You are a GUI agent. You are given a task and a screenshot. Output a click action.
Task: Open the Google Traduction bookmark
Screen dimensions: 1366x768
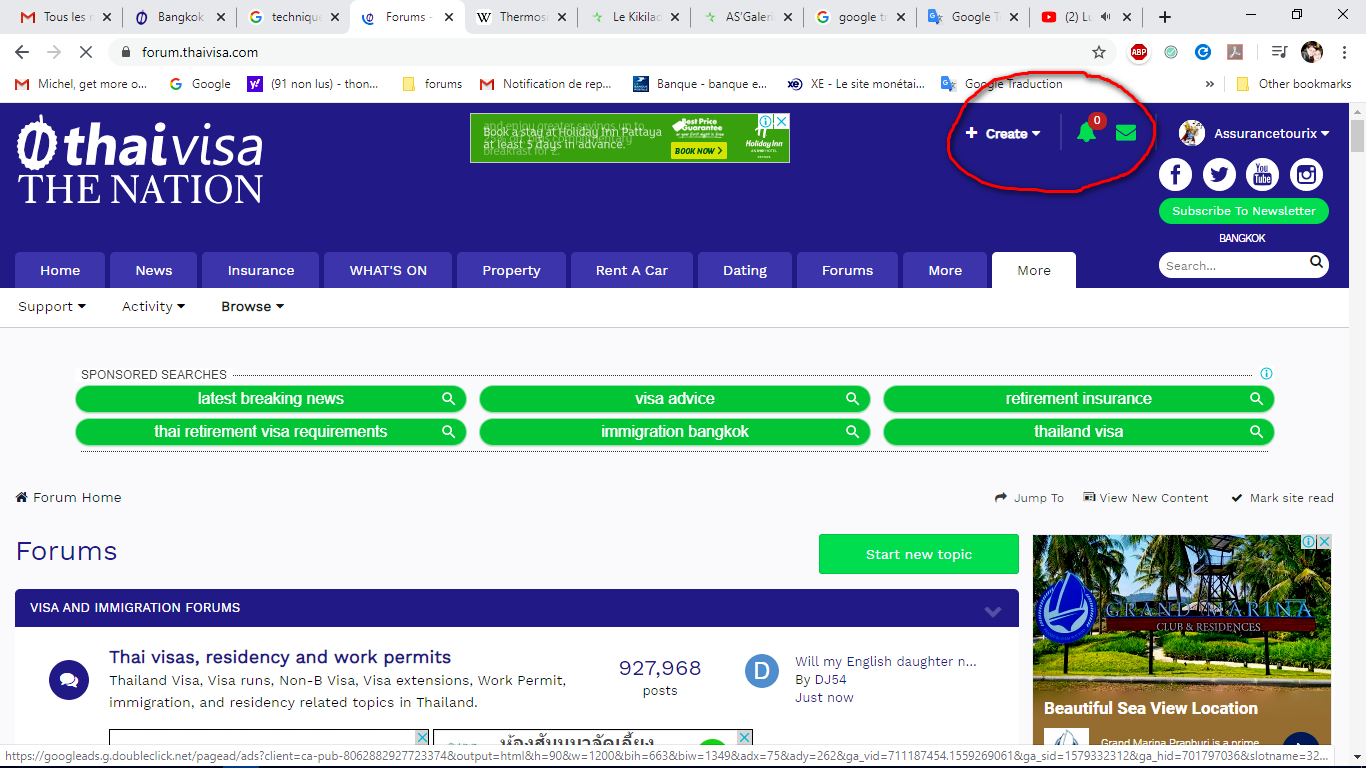[x=1002, y=84]
